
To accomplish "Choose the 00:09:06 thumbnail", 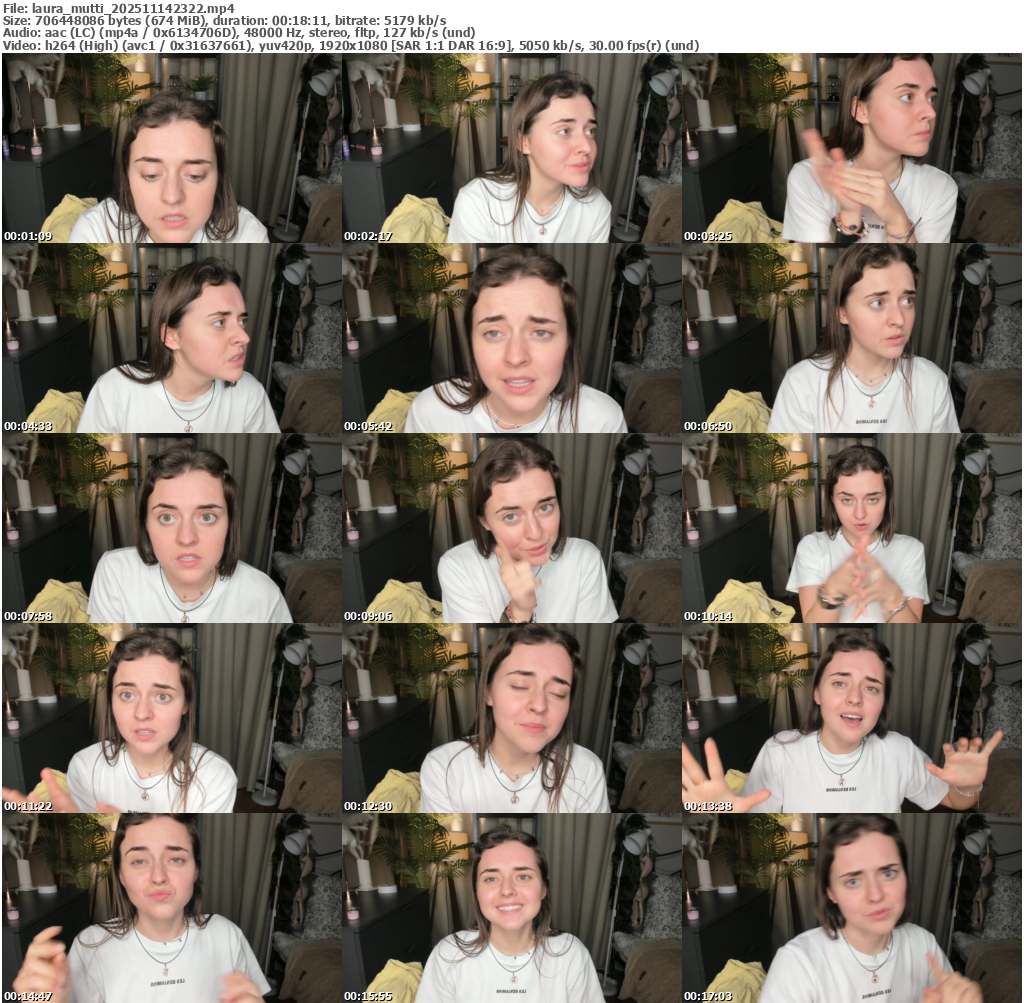I will click(x=511, y=529).
